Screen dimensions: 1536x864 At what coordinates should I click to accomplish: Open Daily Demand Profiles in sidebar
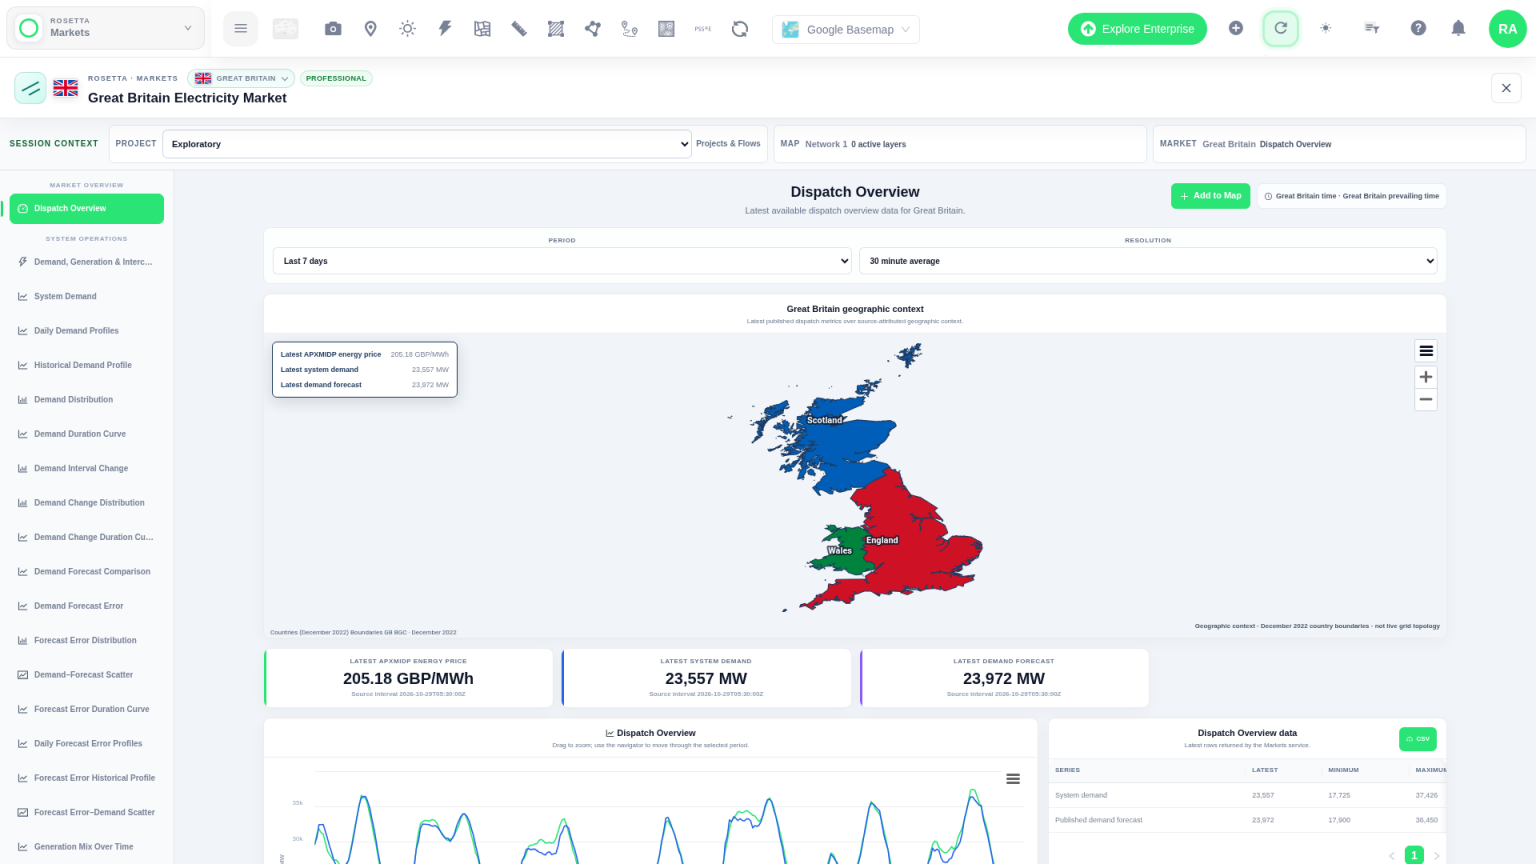point(86,331)
